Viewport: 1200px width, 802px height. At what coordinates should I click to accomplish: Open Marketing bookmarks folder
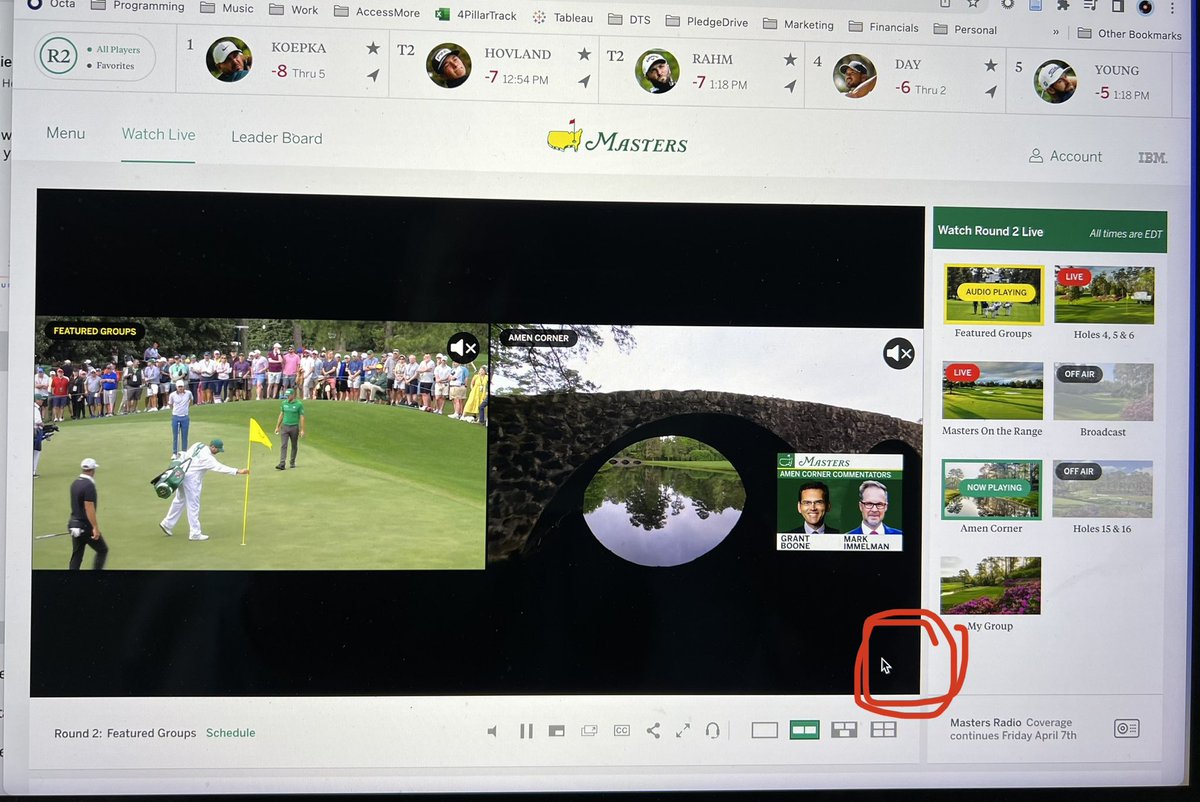pyautogui.click(x=798, y=24)
